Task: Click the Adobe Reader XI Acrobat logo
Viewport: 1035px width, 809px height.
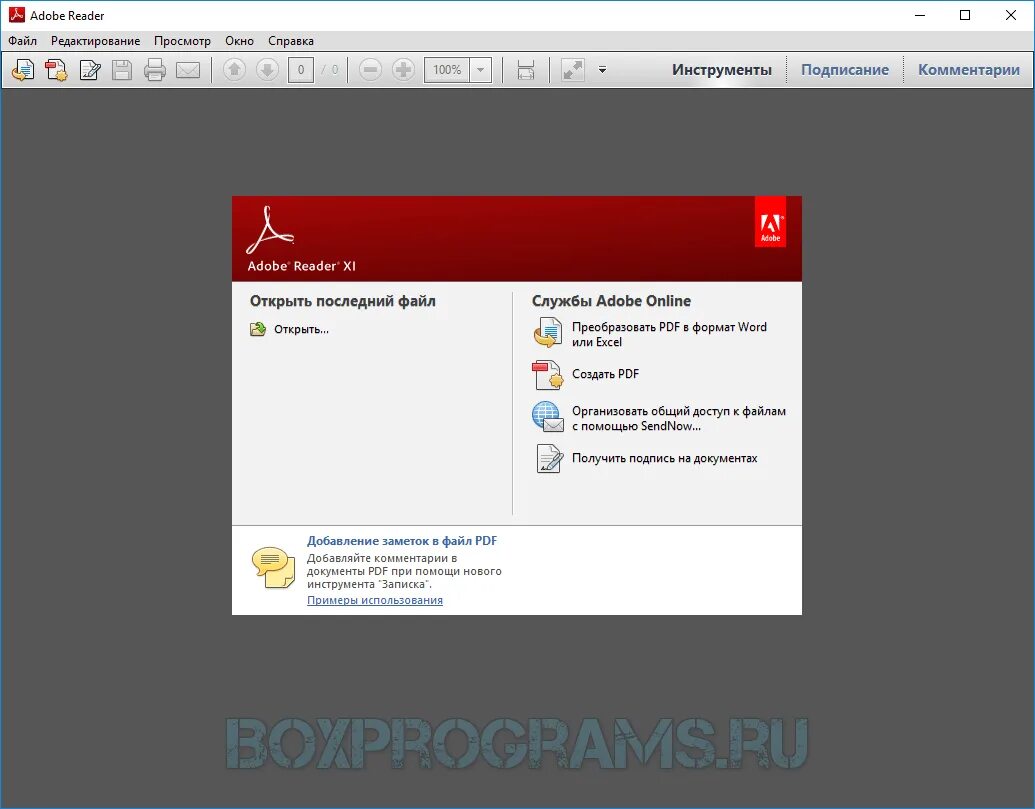Action: coord(270,230)
